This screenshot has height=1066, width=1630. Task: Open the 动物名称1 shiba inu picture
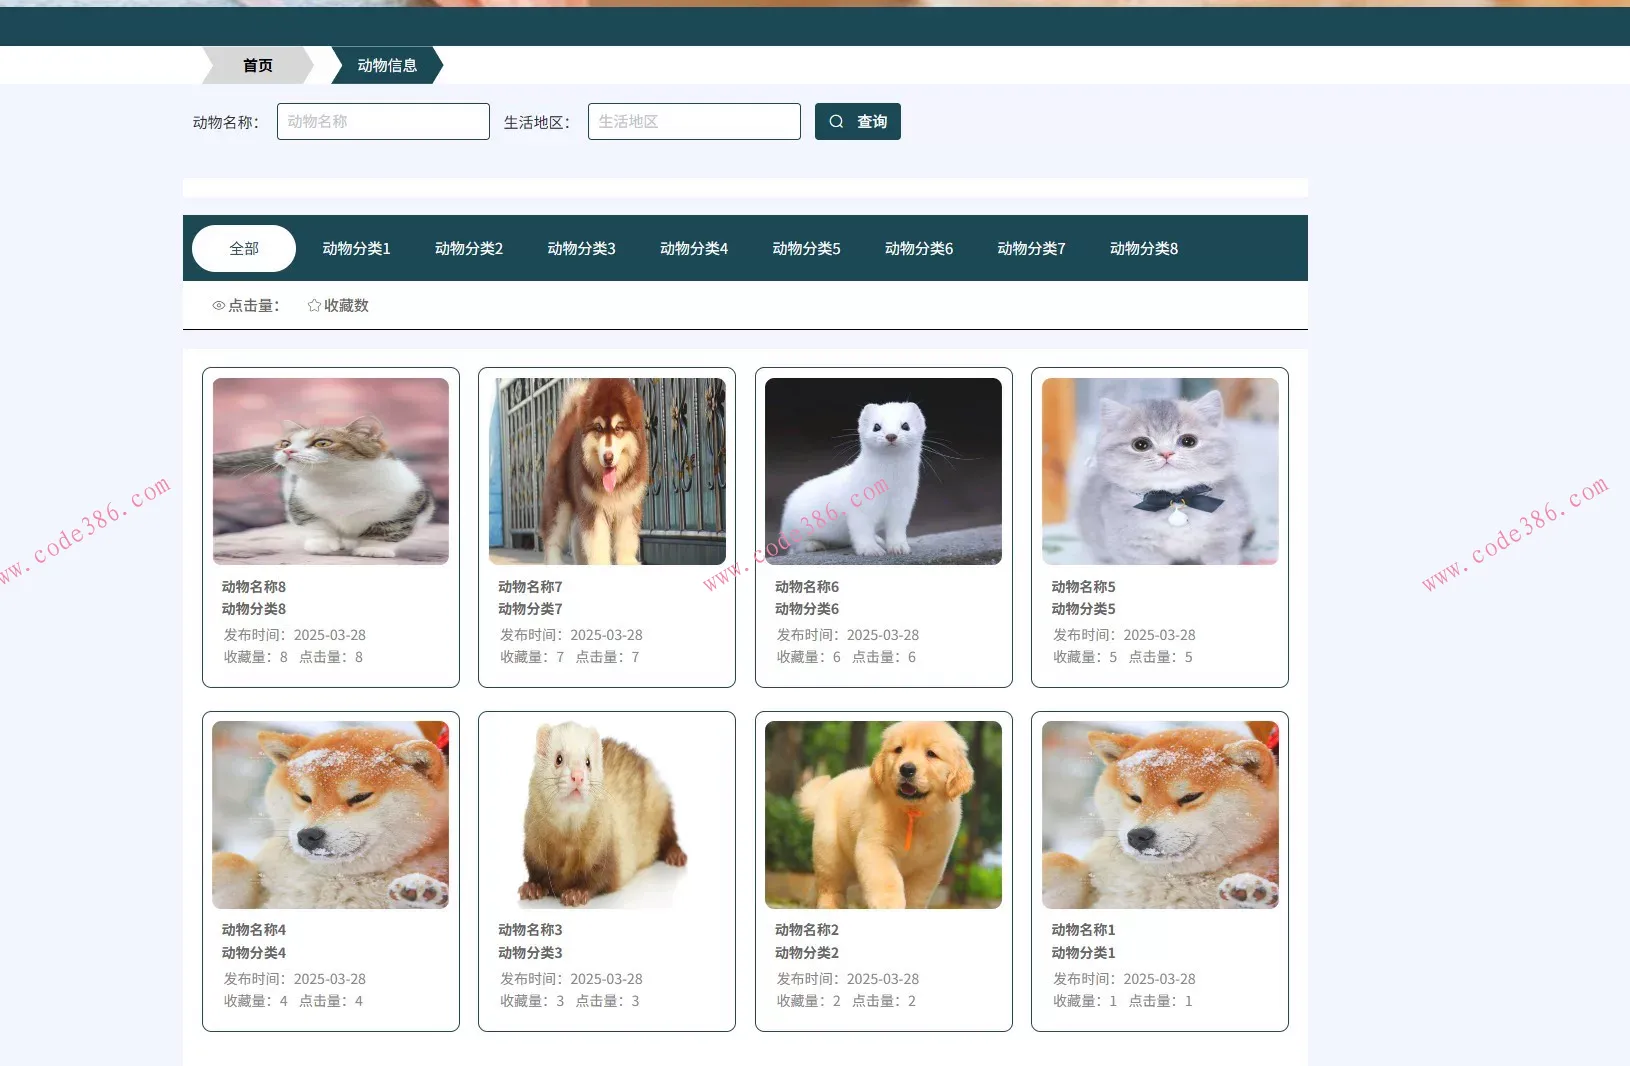point(1159,814)
